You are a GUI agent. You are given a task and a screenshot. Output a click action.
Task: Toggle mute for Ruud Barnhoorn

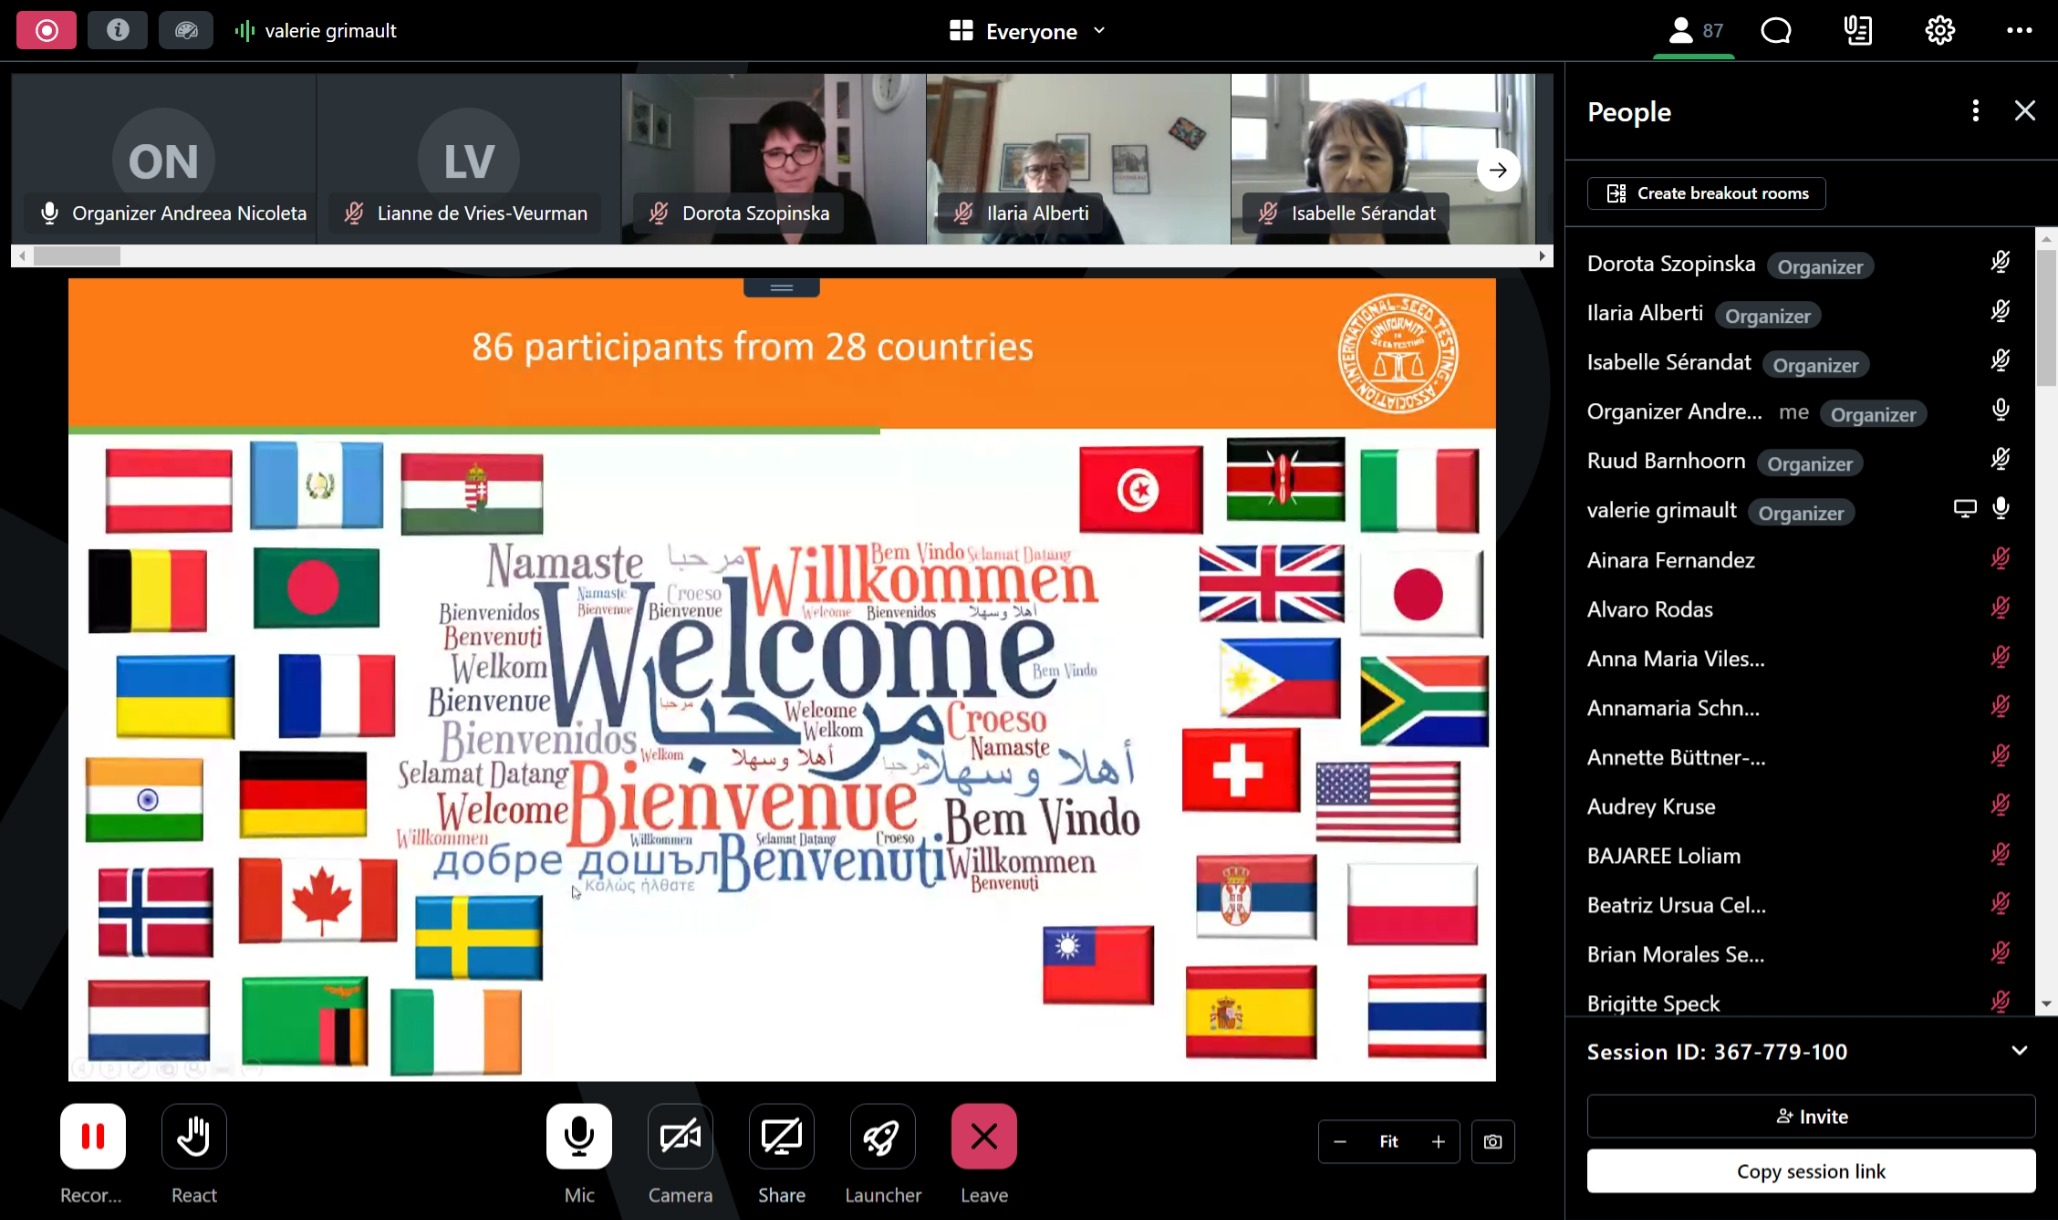1999,460
